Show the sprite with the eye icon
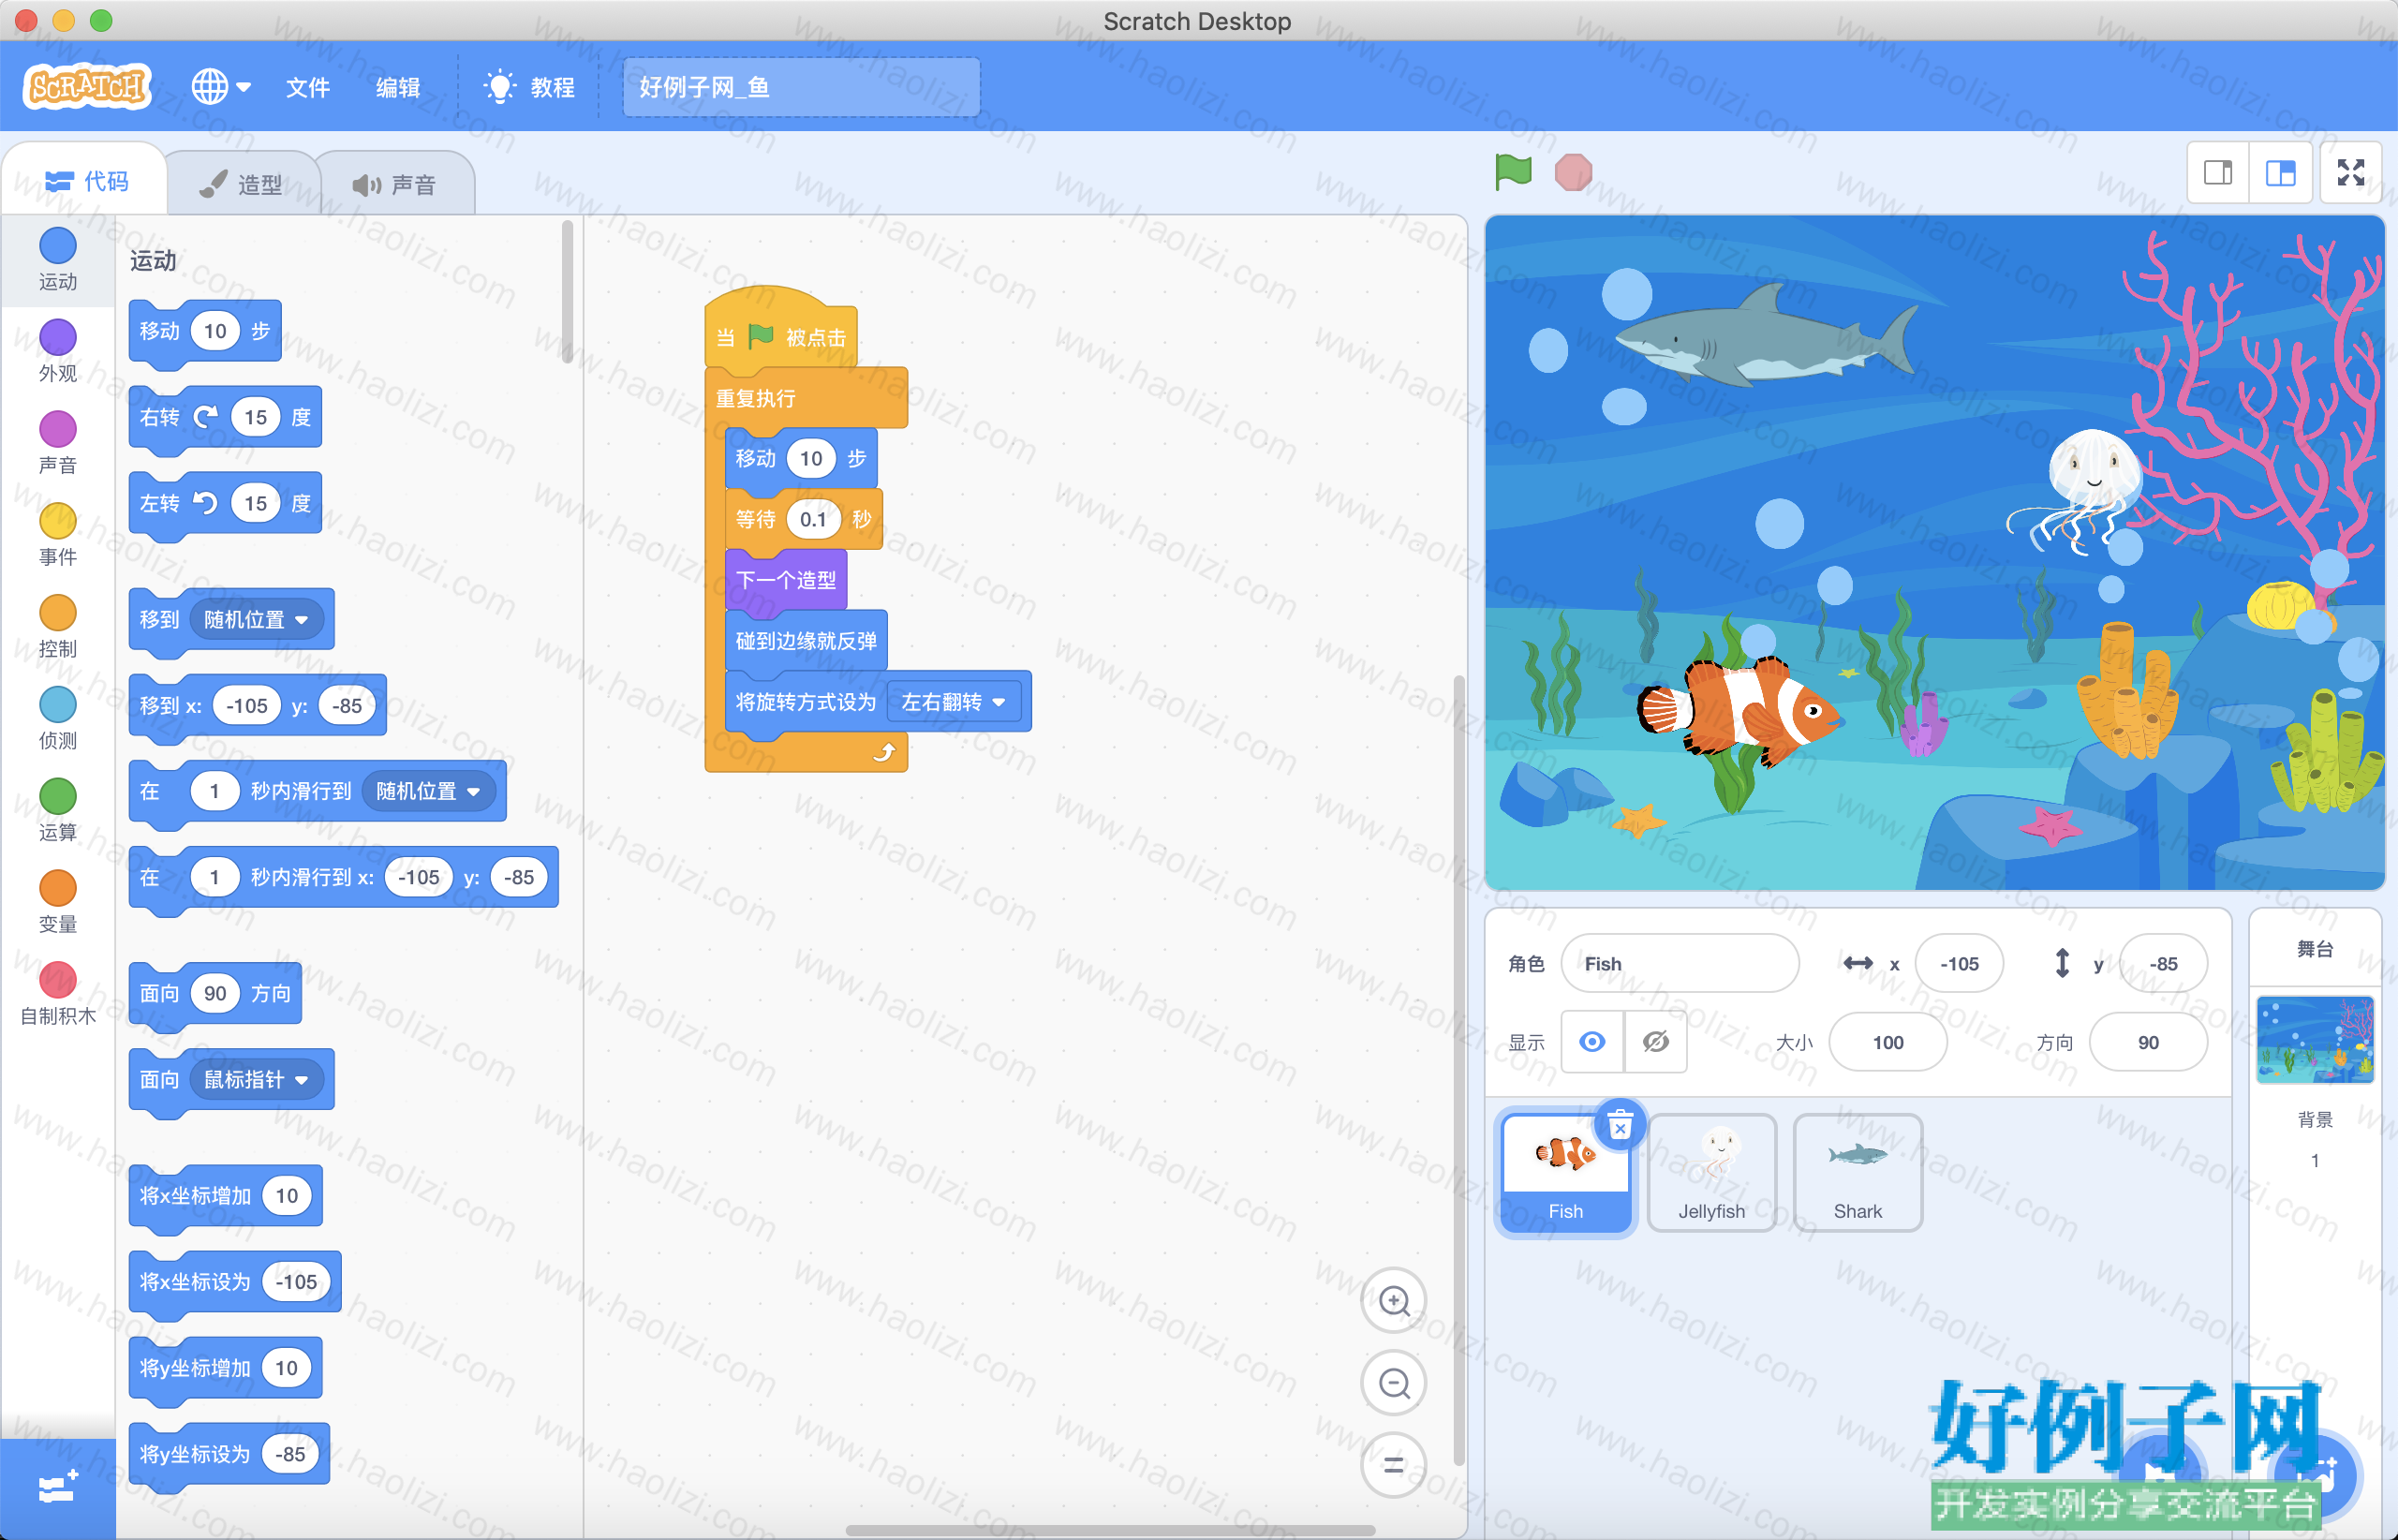The width and height of the screenshot is (2398, 1540). (x=1592, y=1042)
